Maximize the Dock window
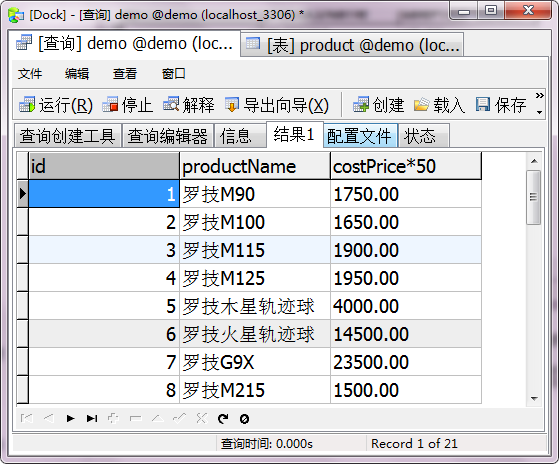This screenshot has height=464, width=559. (x=491, y=11)
